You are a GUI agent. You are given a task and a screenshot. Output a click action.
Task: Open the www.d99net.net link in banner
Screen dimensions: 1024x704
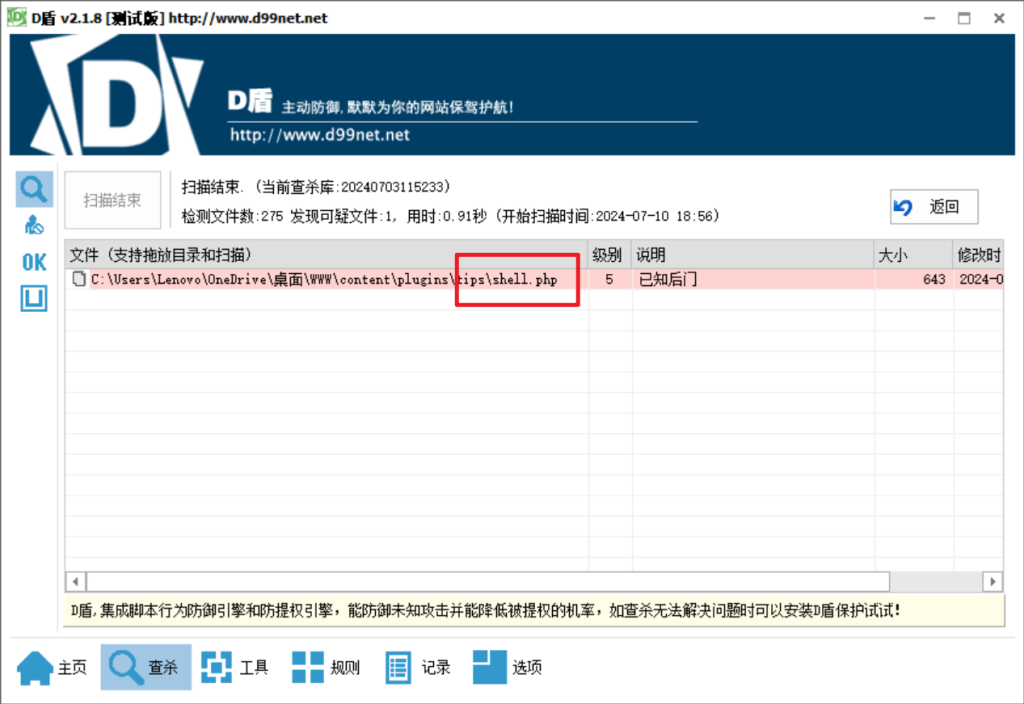[320, 135]
